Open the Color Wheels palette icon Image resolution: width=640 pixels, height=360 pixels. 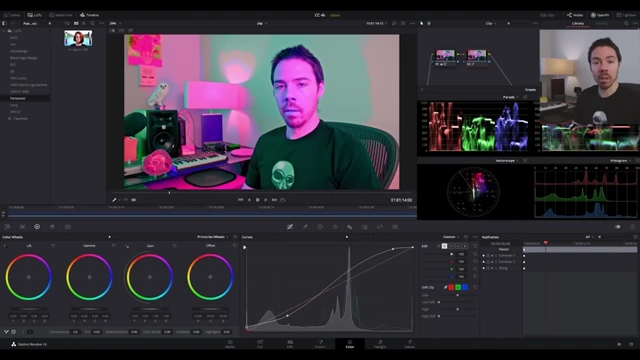click(x=37, y=227)
